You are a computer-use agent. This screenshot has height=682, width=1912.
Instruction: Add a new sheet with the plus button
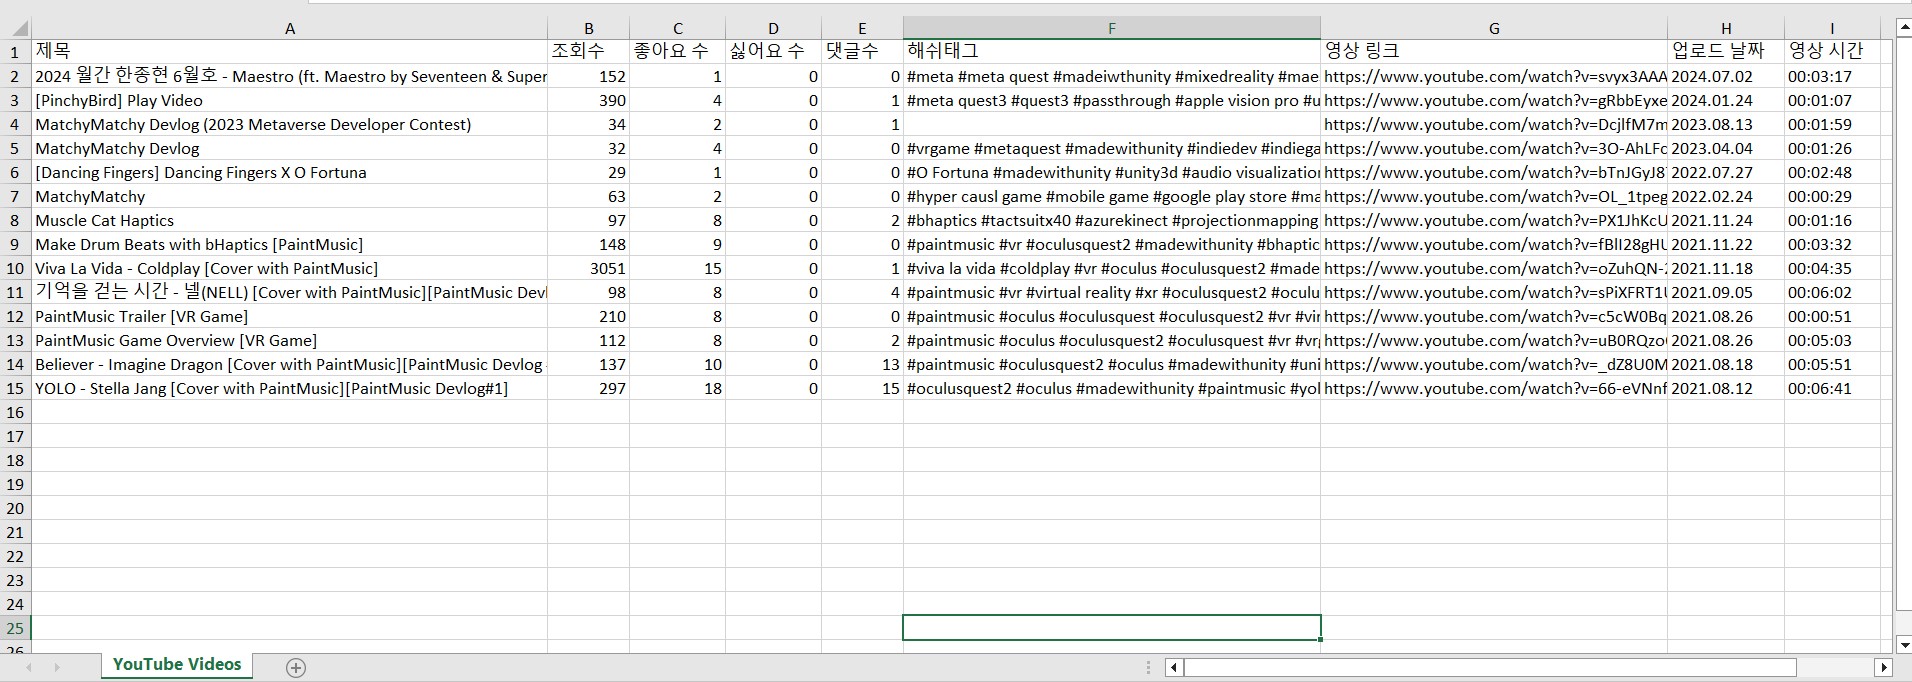[x=296, y=667]
